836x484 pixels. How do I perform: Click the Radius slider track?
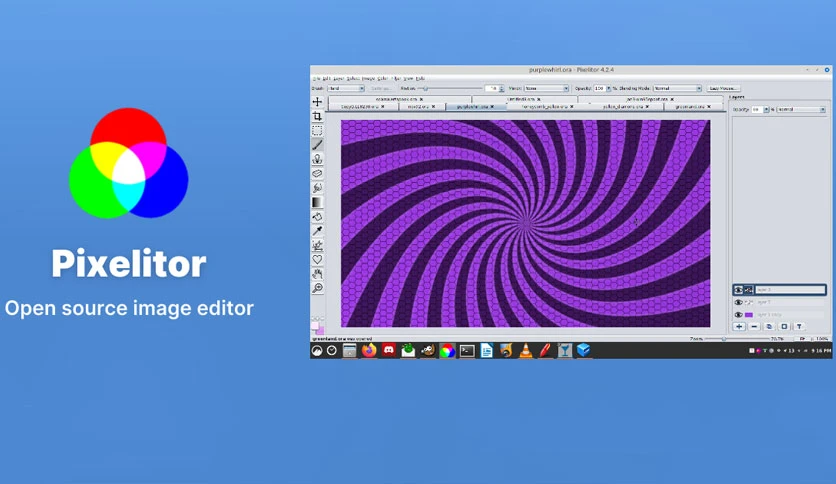click(450, 88)
